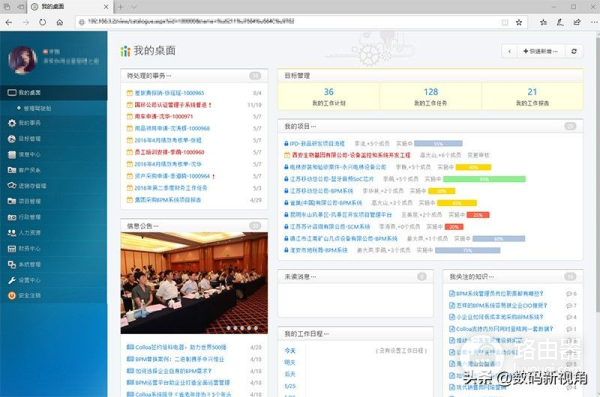
Task: Click the collapse arrow button at top right
Action: [x=509, y=51]
